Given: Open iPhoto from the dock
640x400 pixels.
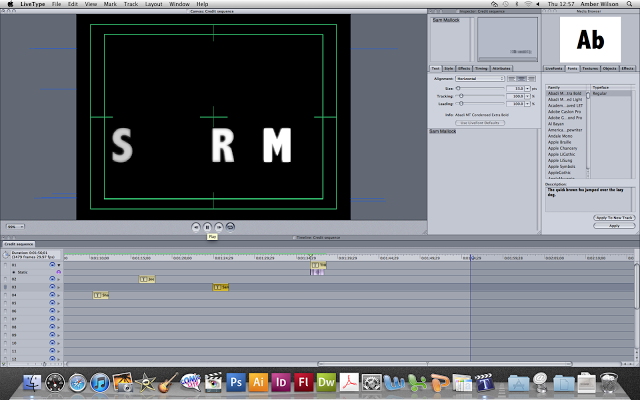Looking at the screenshot, I should [122, 383].
